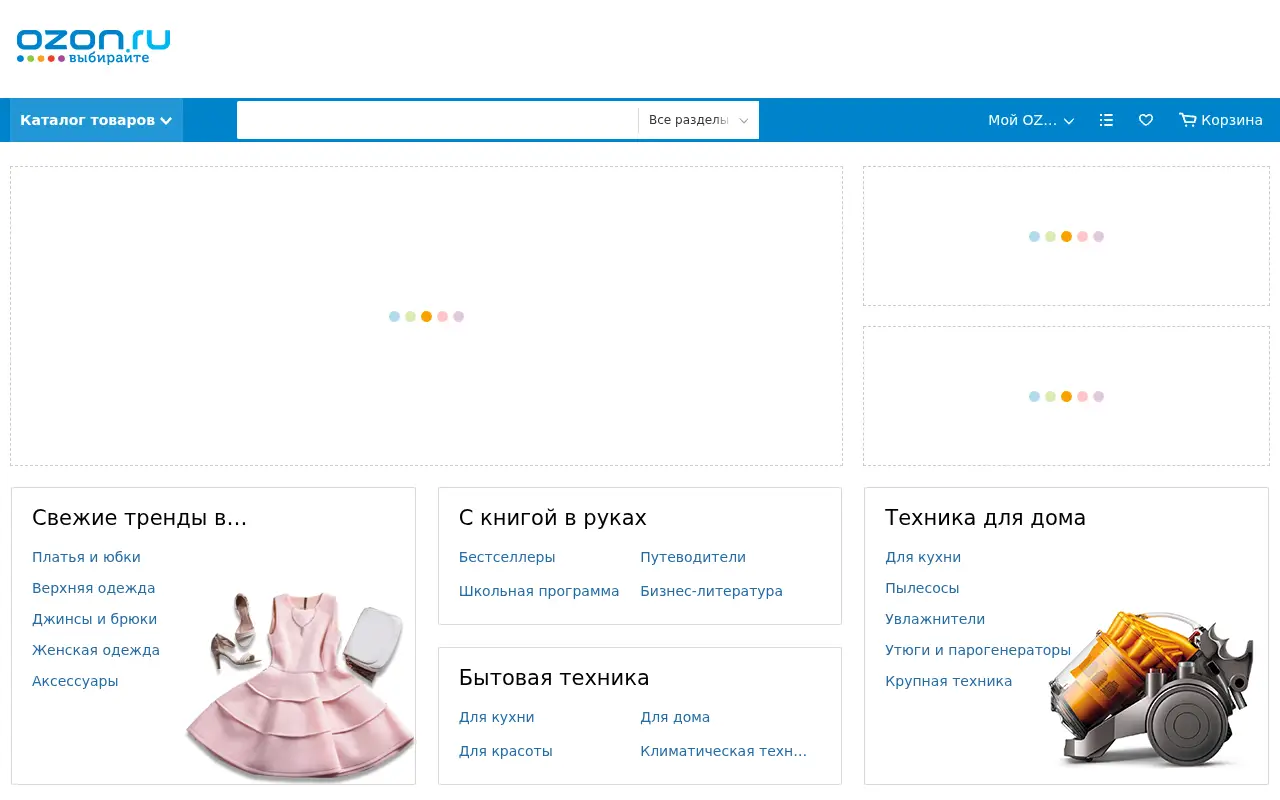Open the Бестселлеры link
This screenshot has width=1280, height=800.
(507, 557)
